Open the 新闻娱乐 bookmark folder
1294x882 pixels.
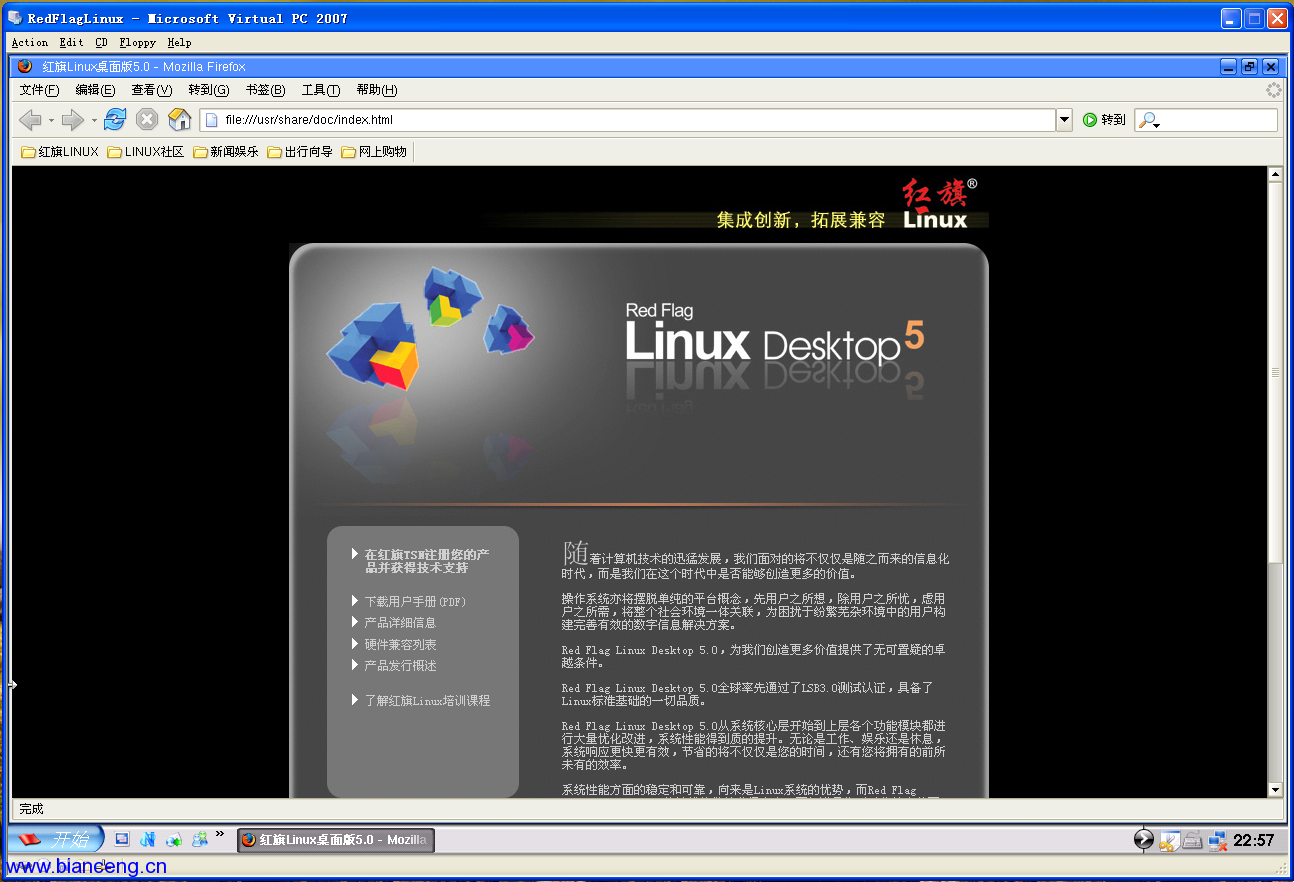pyautogui.click(x=226, y=152)
